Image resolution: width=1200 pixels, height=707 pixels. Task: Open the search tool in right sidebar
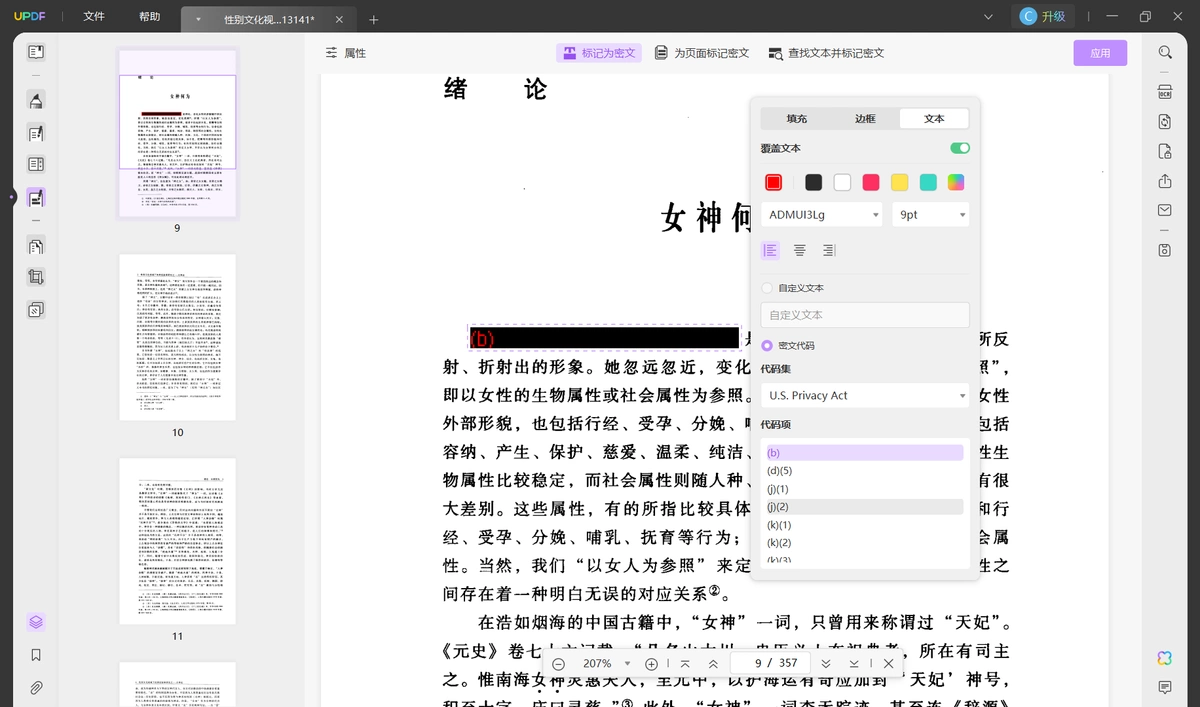click(x=1165, y=52)
